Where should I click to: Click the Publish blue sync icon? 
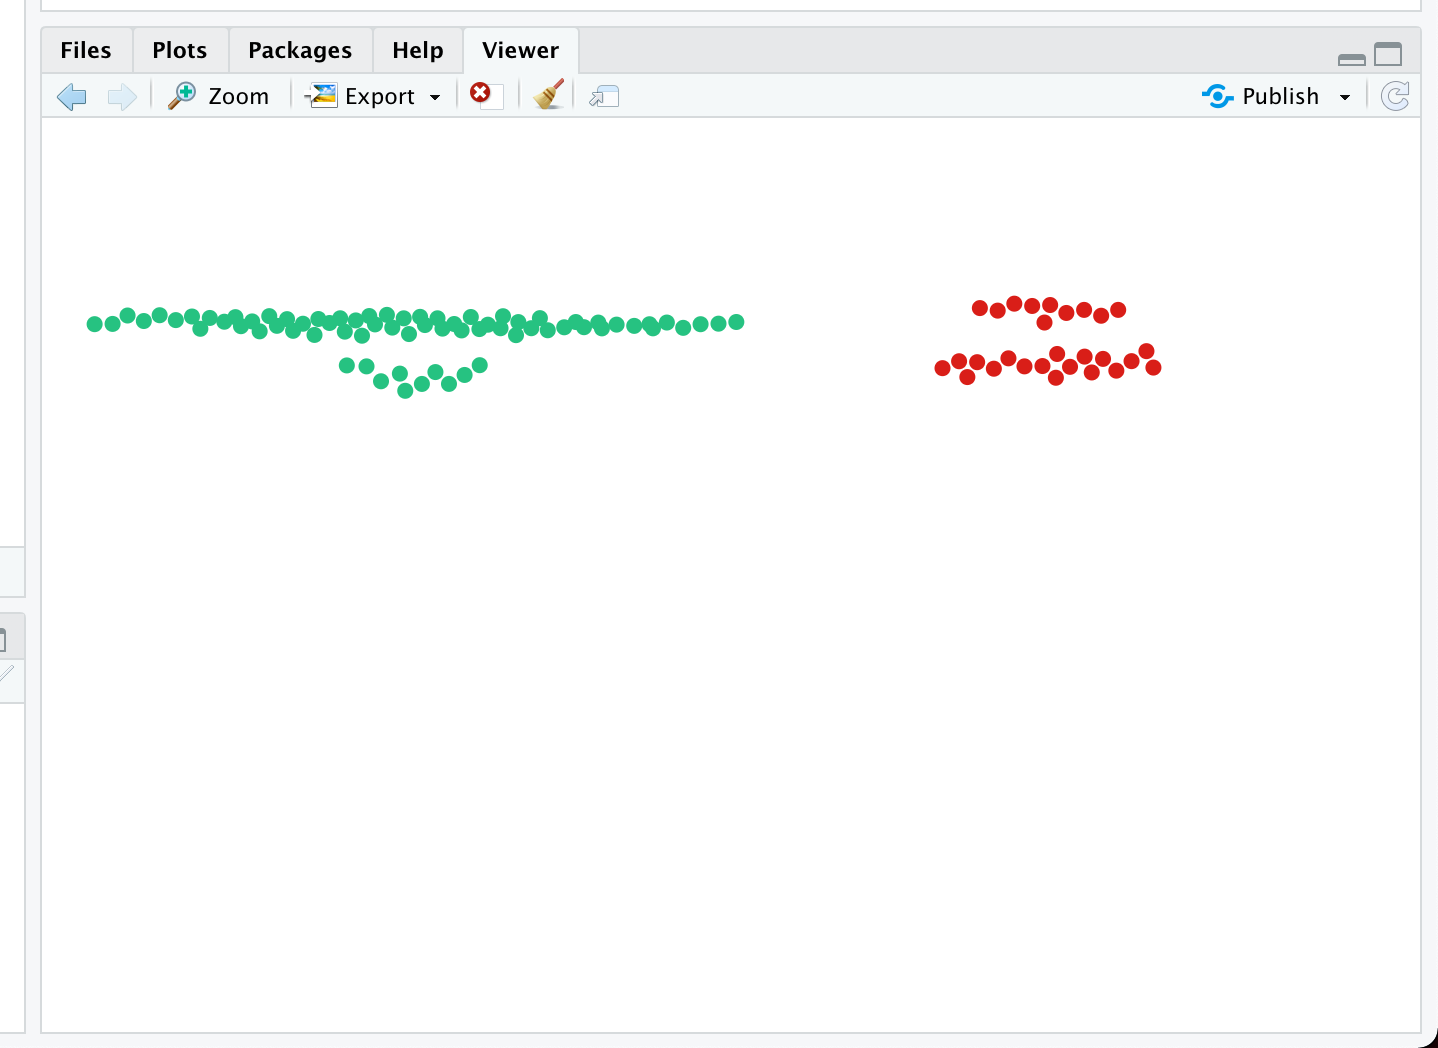1217,95
